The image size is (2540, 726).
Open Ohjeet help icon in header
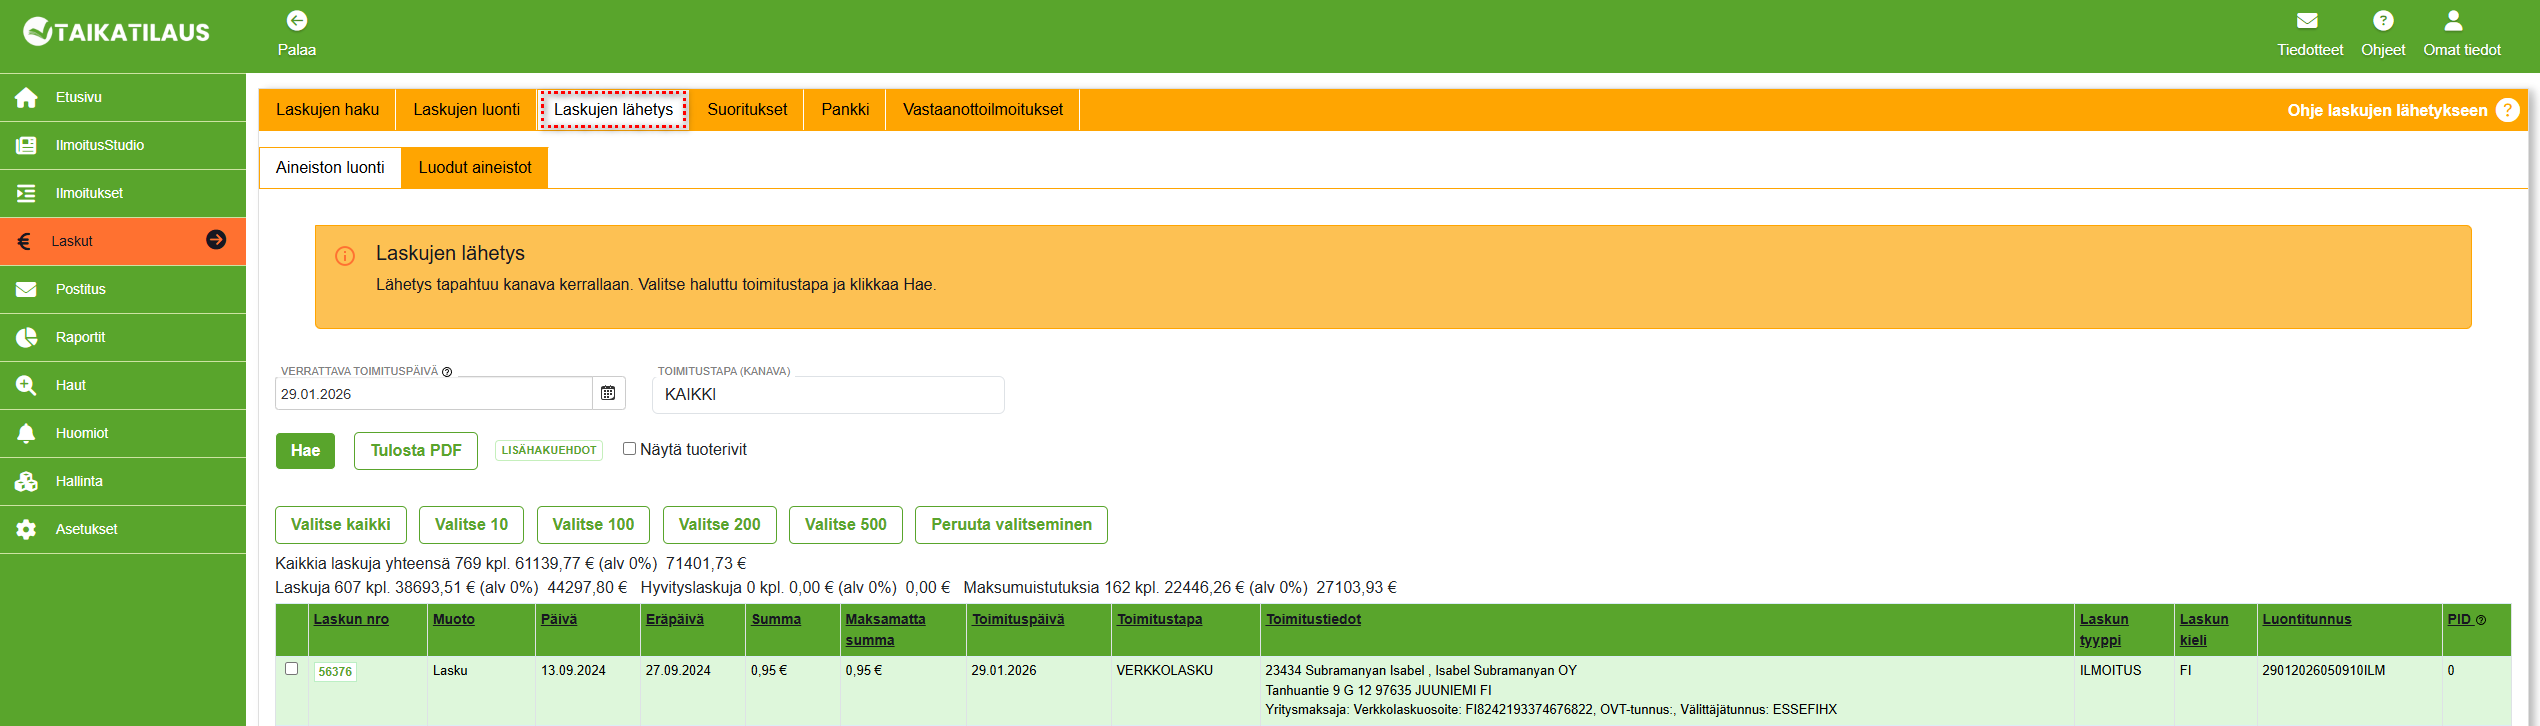(2383, 21)
